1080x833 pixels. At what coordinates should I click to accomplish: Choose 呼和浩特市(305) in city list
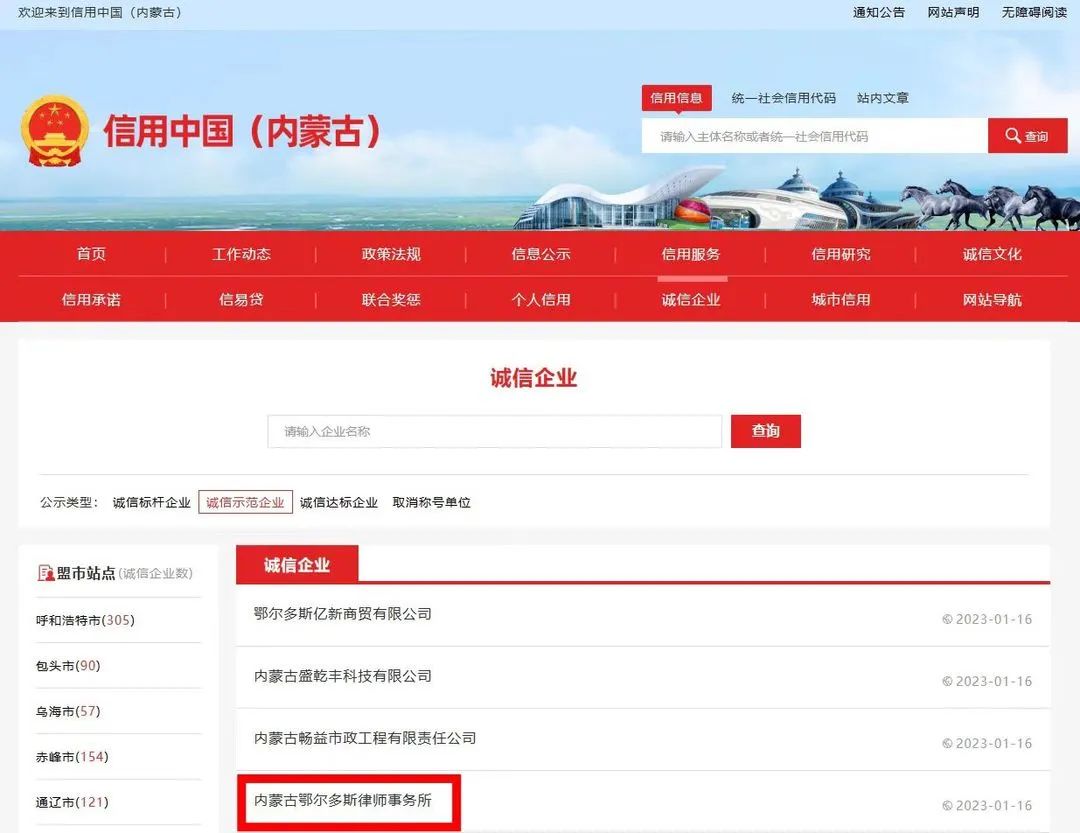pyautogui.click(x=85, y=620)
